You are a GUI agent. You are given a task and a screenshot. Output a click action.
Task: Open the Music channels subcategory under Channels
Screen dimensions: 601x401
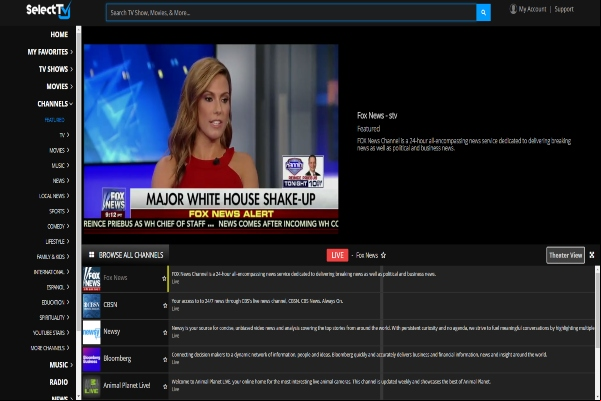click(x=61, y=166)
